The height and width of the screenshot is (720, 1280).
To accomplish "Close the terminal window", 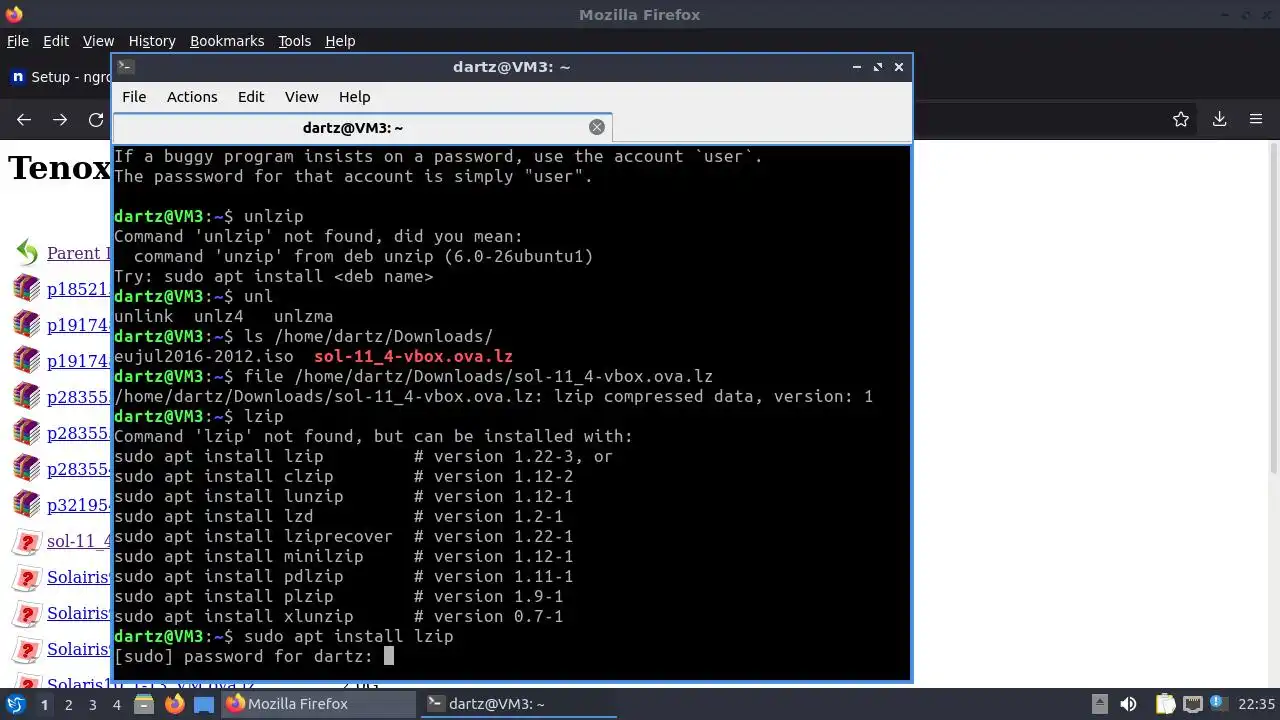I will (x=899, y=67).
